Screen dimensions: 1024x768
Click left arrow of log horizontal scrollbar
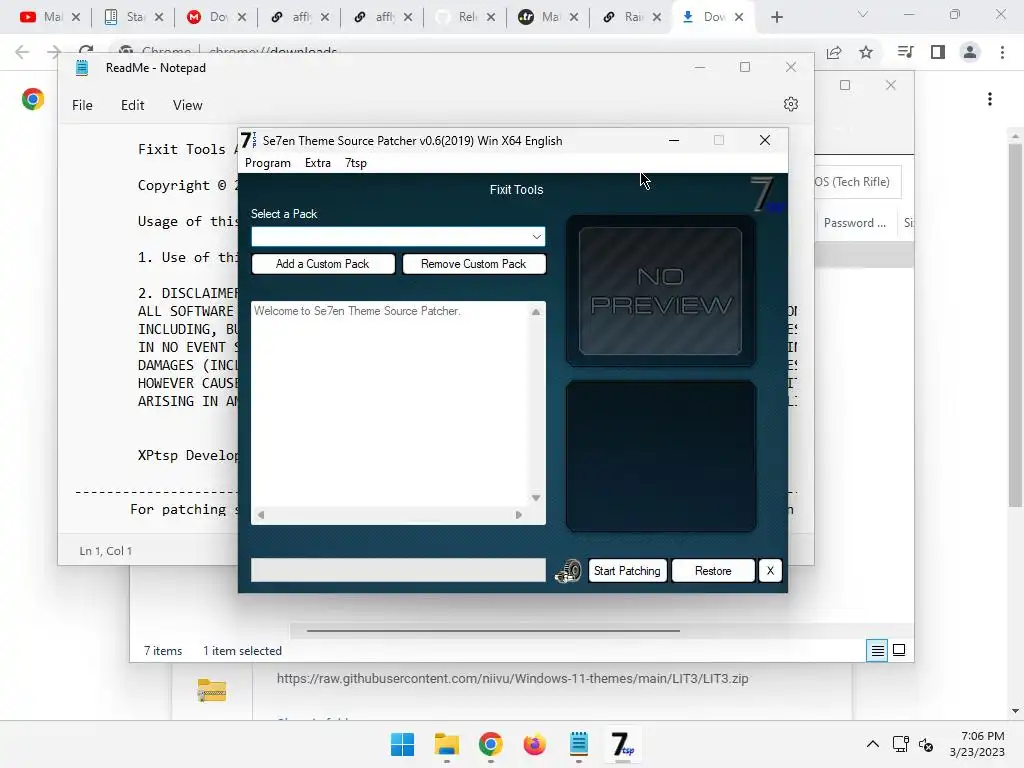261,515
